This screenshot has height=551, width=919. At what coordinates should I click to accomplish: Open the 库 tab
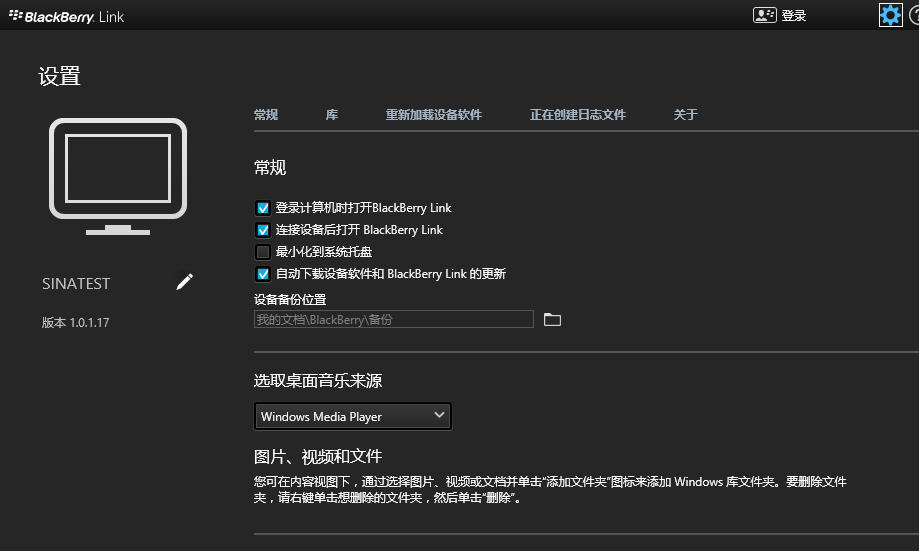(x=332, y=114)
